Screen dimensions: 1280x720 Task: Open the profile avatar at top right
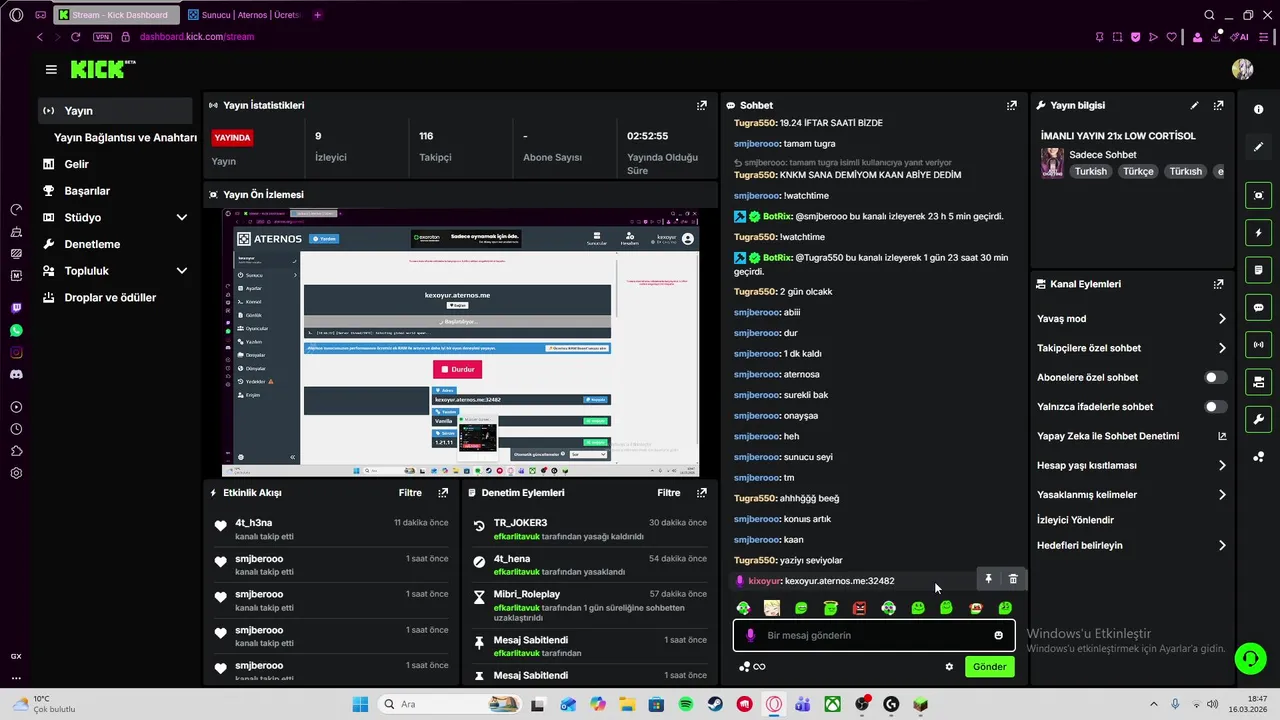click(x=1243, y=69)
